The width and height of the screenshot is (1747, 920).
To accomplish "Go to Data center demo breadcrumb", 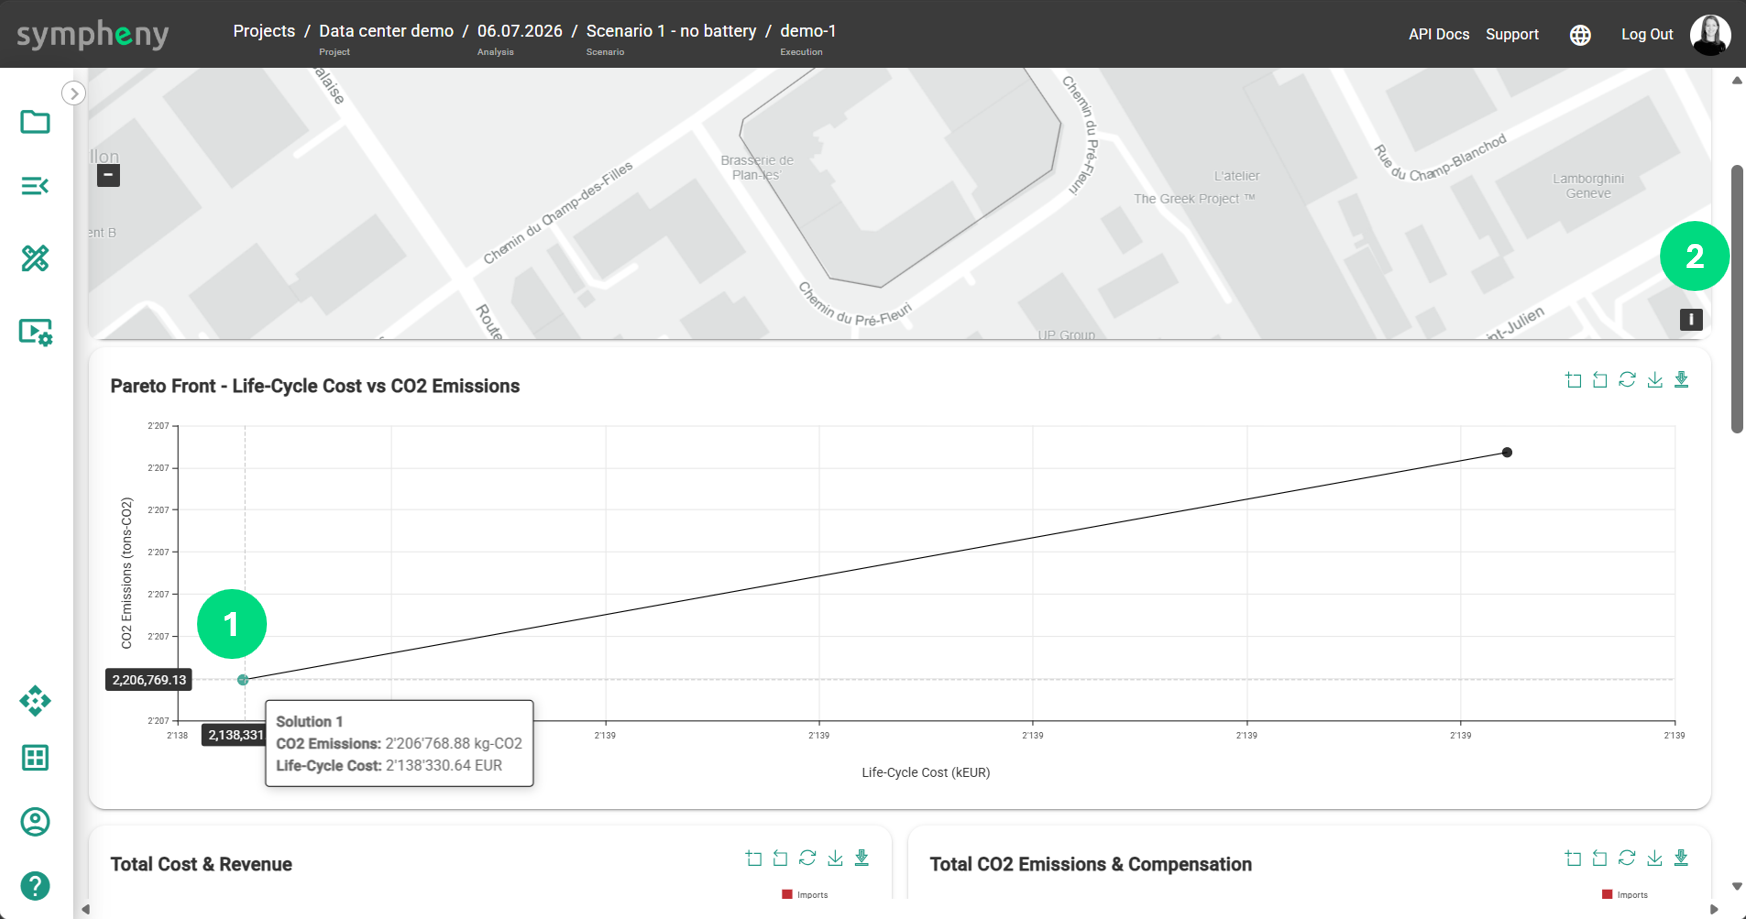I will [x=386, y=31].
